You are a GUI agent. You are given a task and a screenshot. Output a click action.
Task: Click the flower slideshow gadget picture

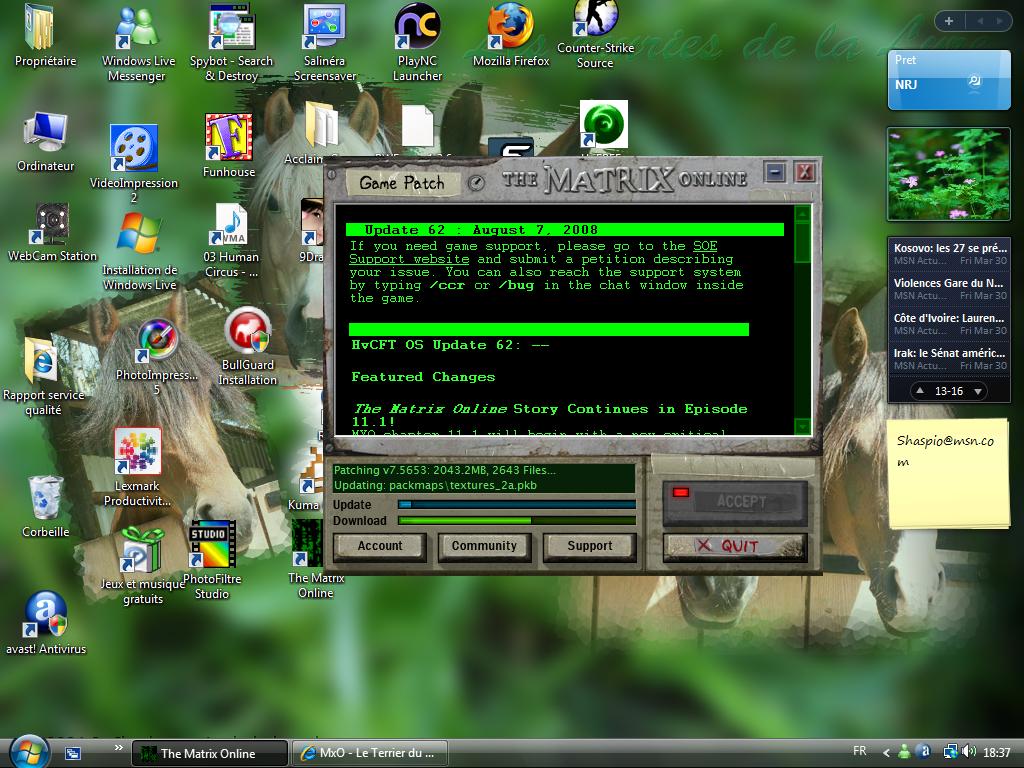pos(949,174)
